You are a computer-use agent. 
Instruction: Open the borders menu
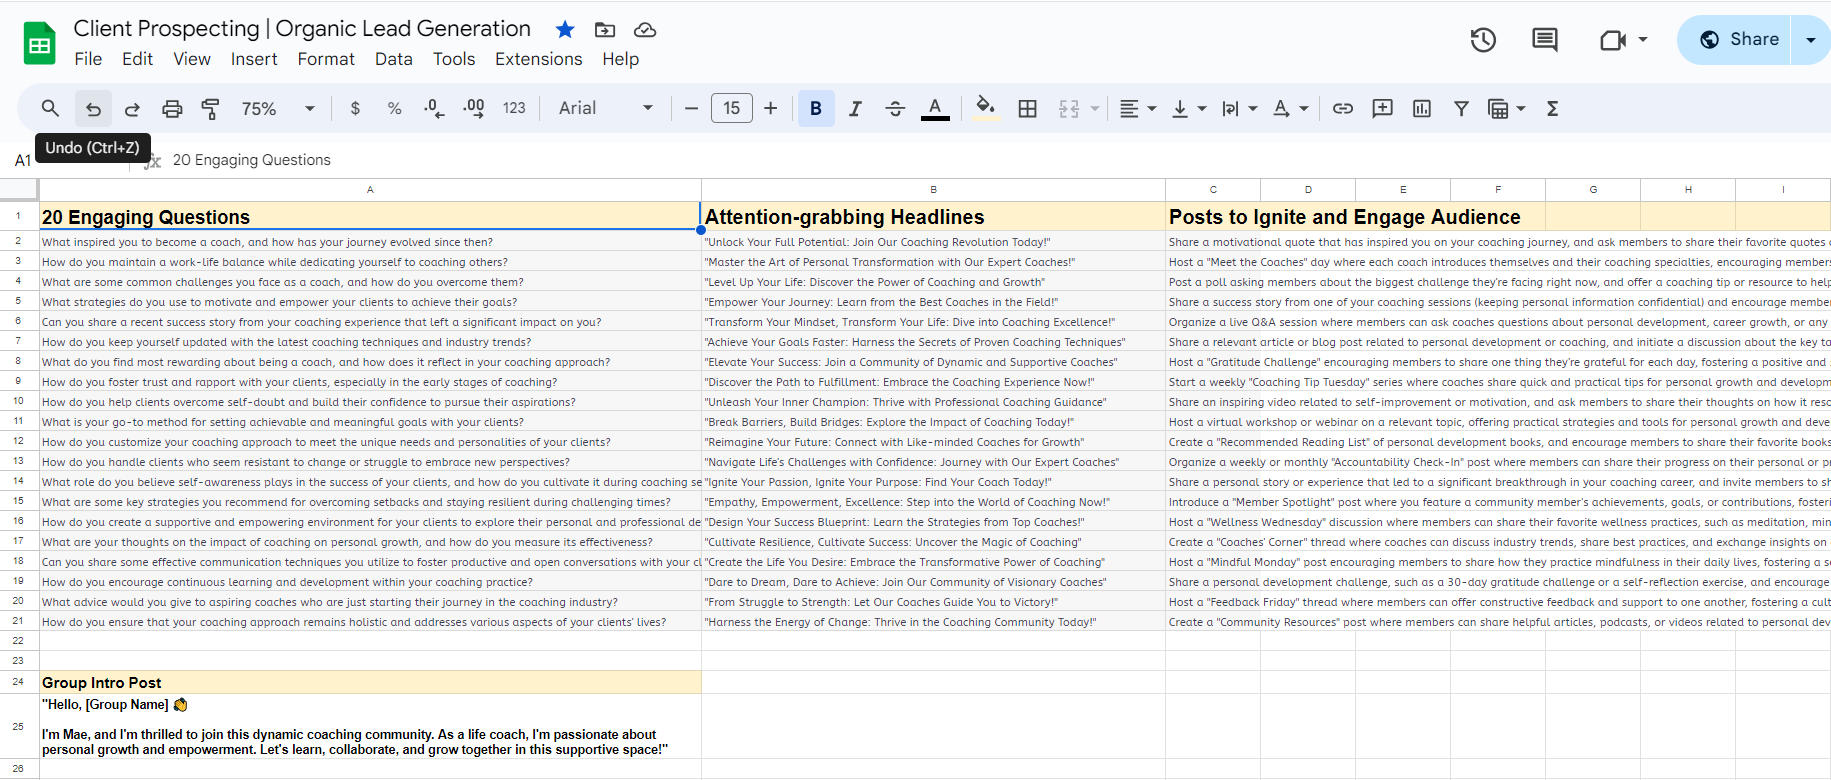pyautogui.click(x=1027, y=108)
